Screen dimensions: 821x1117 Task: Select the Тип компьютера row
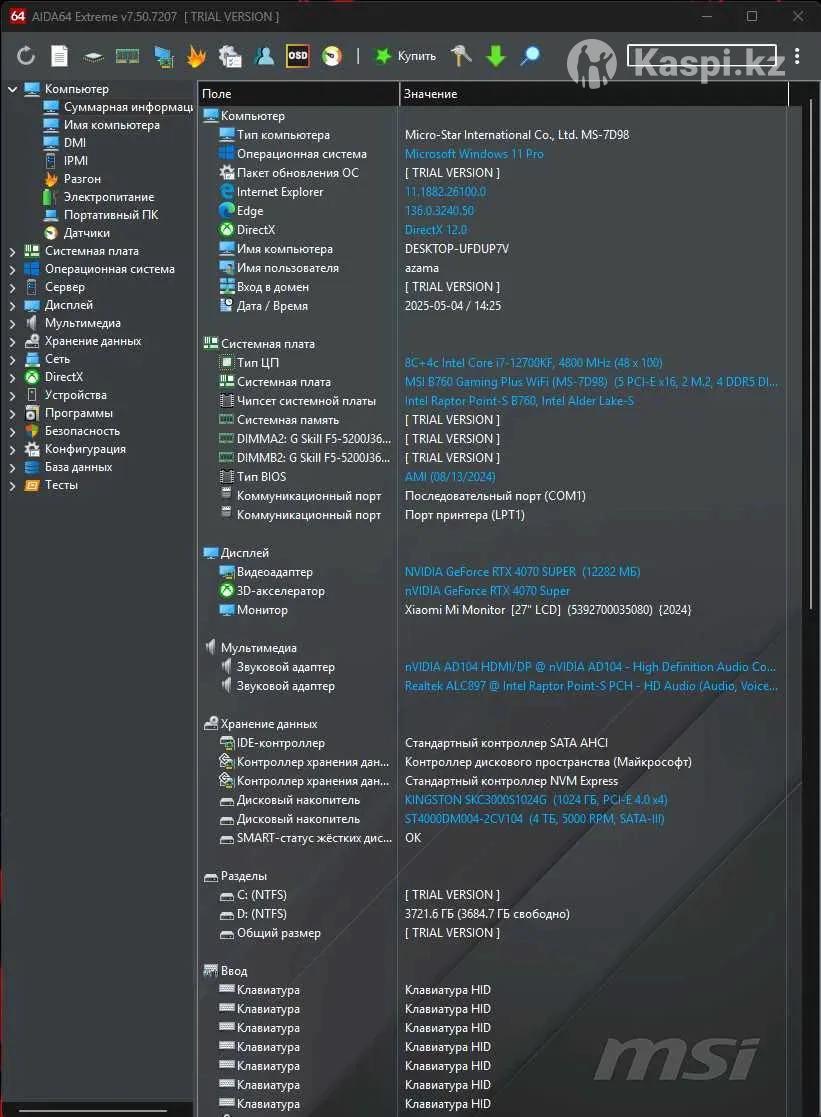493,135
